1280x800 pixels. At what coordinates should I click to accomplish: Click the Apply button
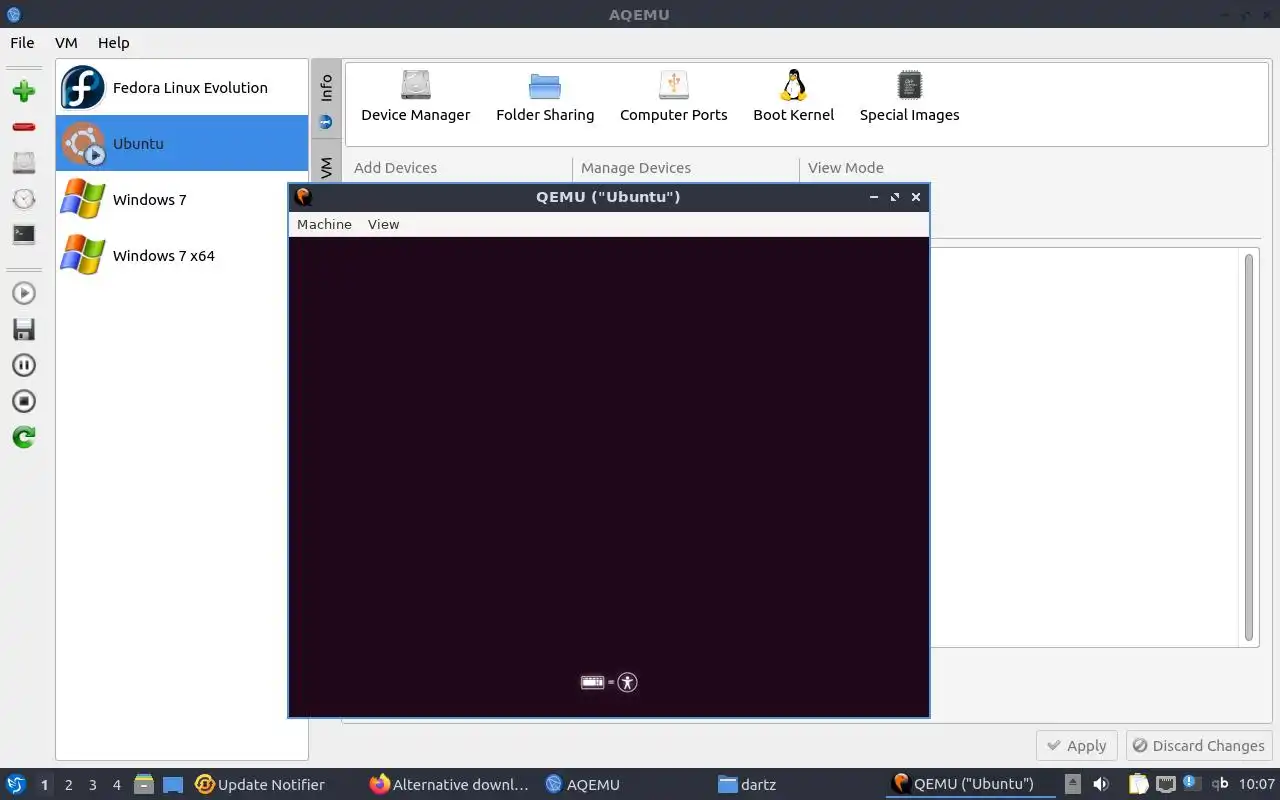(x=1076, y=745)
